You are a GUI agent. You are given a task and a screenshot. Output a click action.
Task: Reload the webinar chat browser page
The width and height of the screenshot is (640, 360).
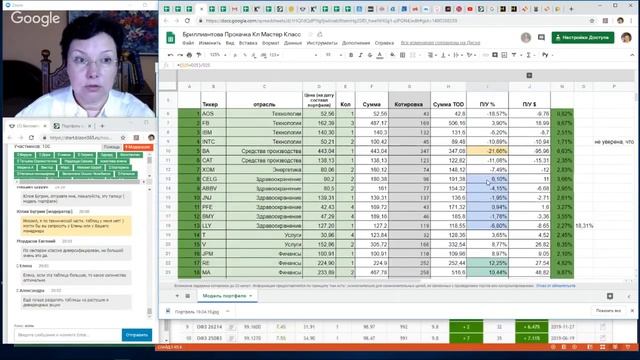pos(31,138)
